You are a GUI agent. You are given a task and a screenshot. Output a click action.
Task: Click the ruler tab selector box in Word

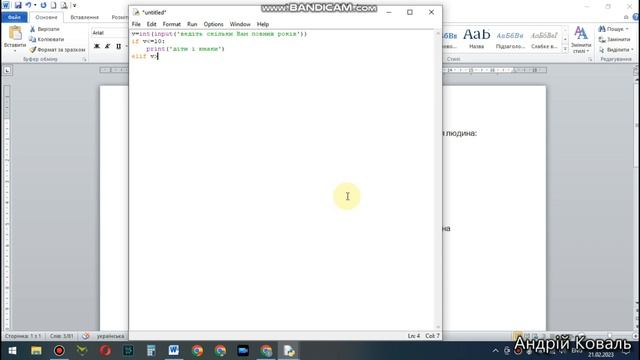[x=7, y=71]
